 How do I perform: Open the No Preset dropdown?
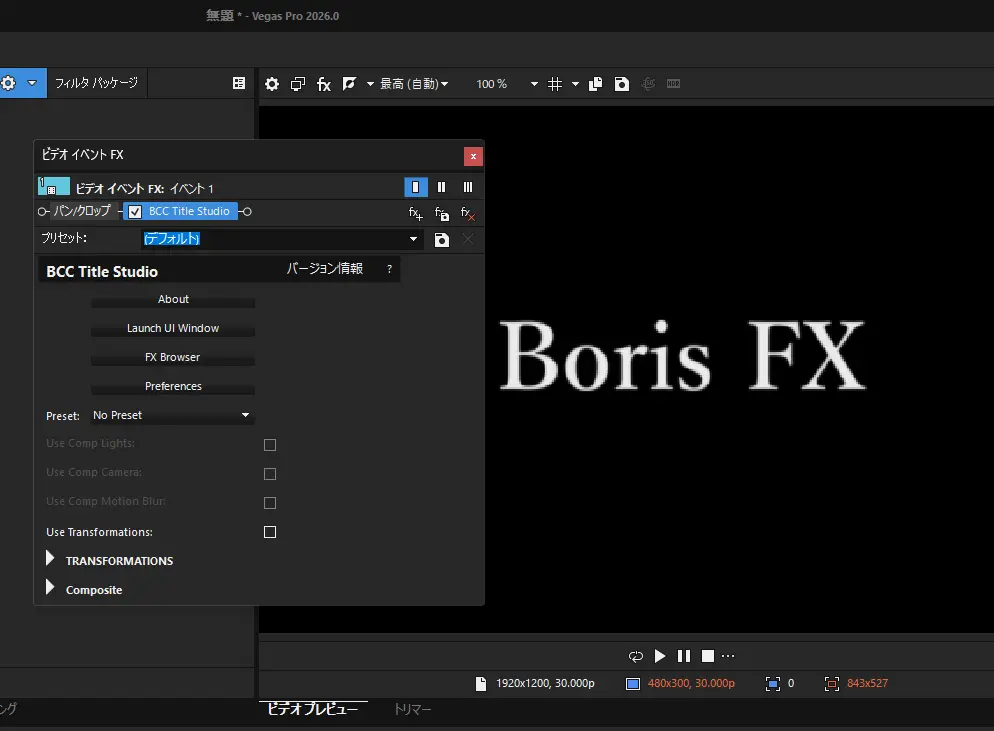(172, 415)
